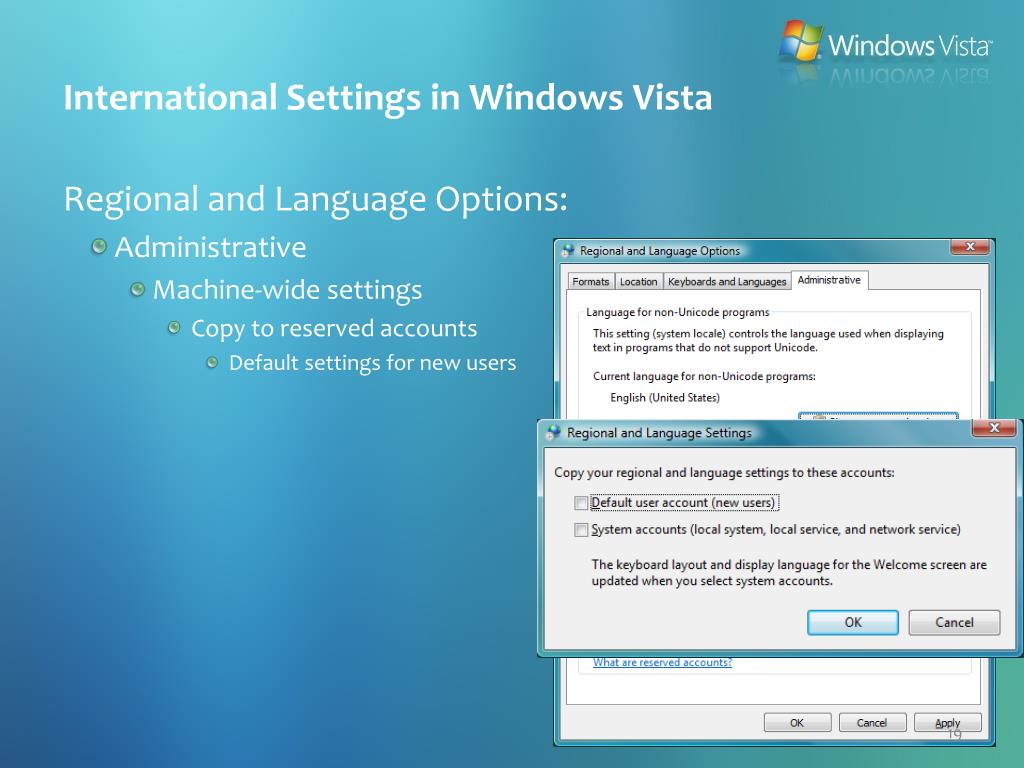Viewport: 1024px width, 768px height.
Task: Click the Windows Vista logo
Action: (886, 43)
